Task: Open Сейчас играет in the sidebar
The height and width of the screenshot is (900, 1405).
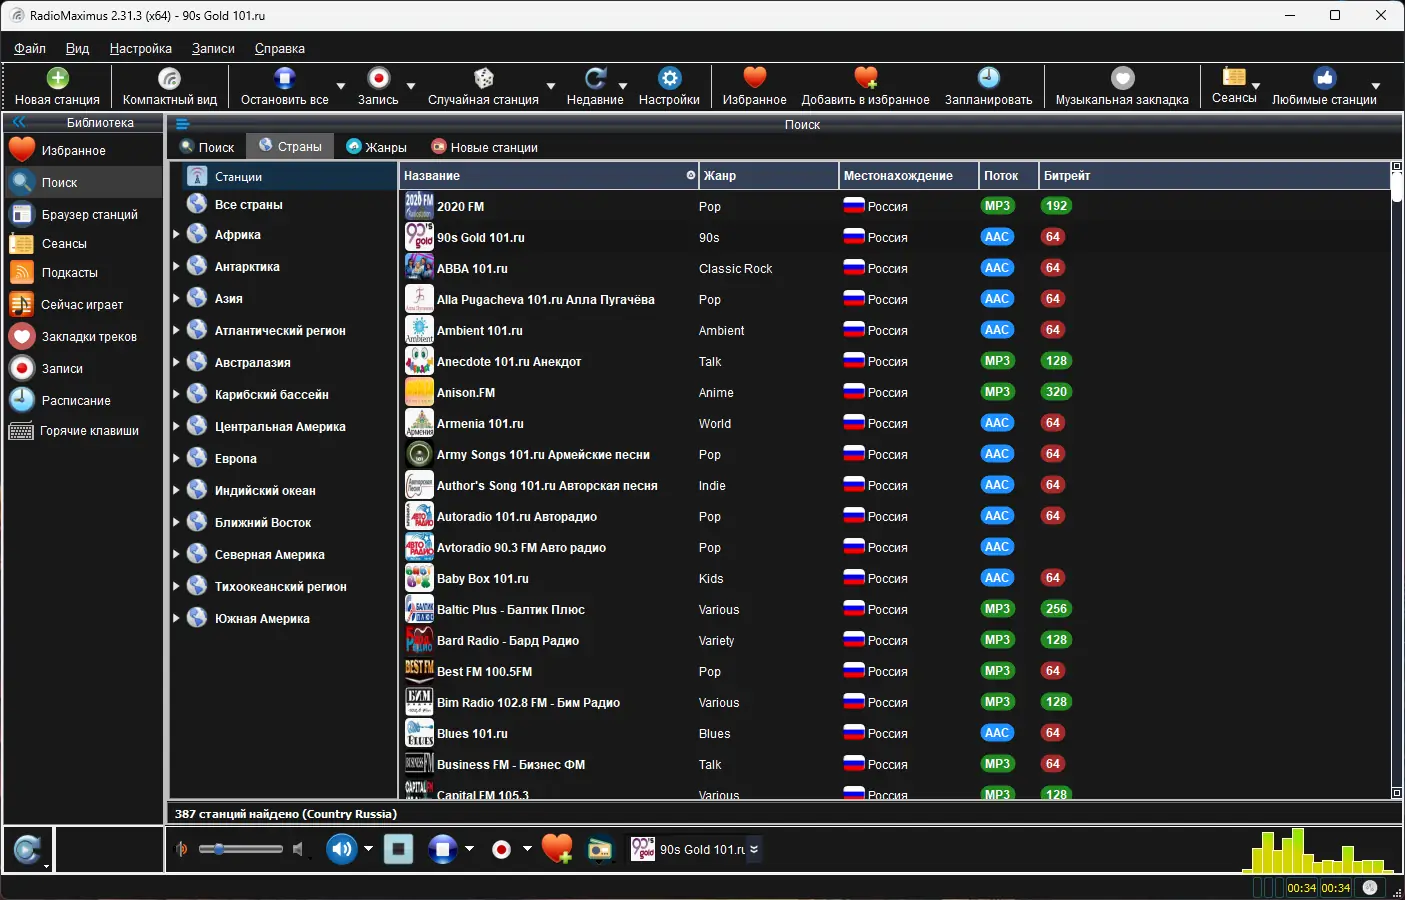Action: (84, 304)
